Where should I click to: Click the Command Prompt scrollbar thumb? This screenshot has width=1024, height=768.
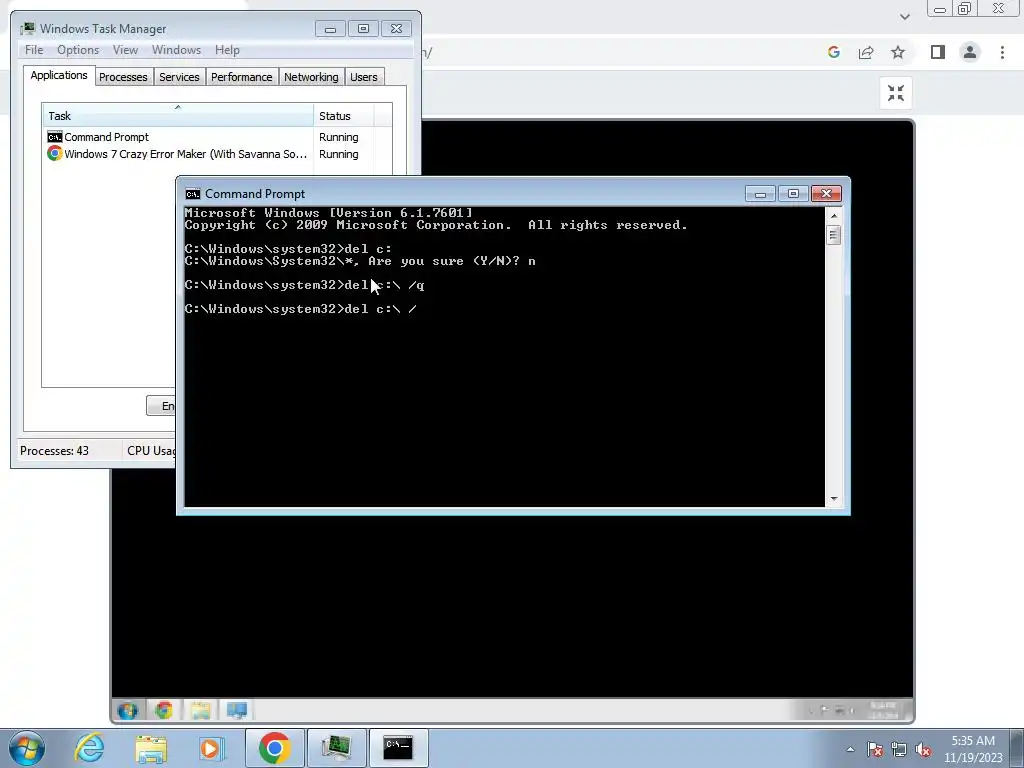pos(833,235)
